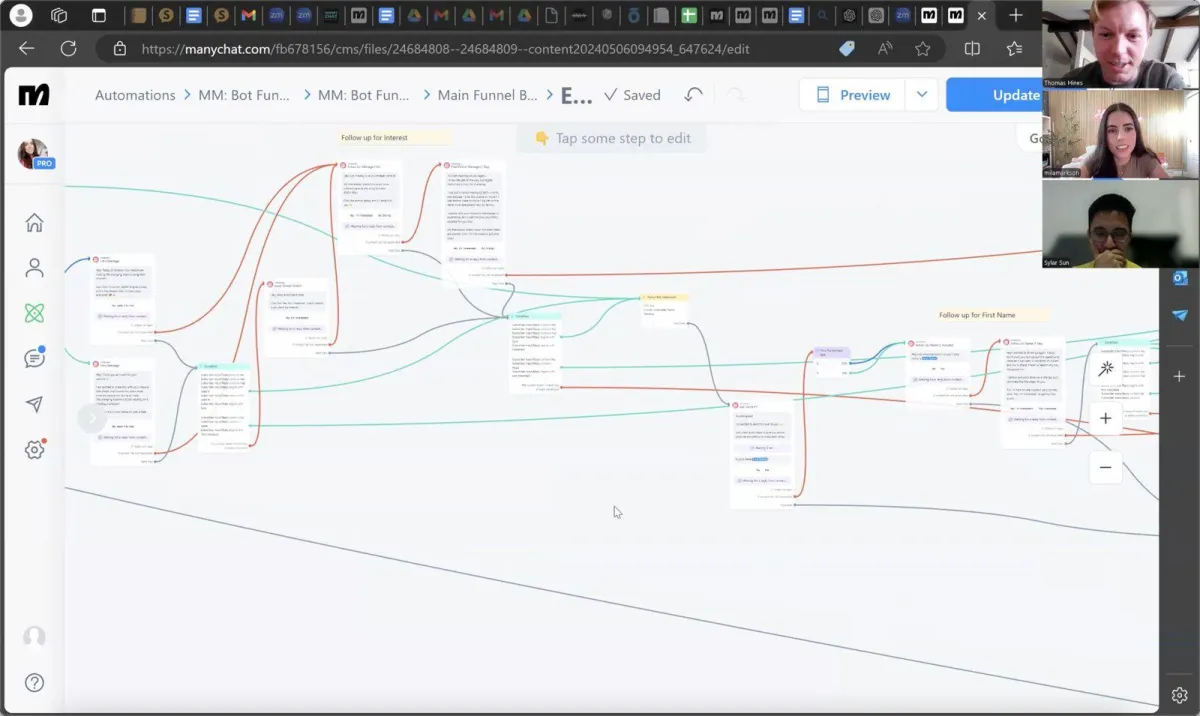
Task: Go to Automations breadcrumb
Action: 135,95
